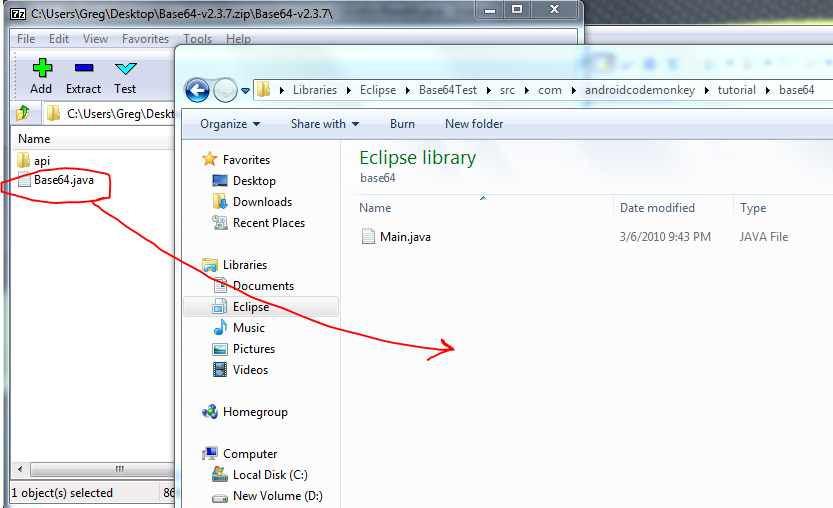Viewport: 833px width, 508px height.
Task: Open the Organize dropdown
Action: tap(230, 124)
